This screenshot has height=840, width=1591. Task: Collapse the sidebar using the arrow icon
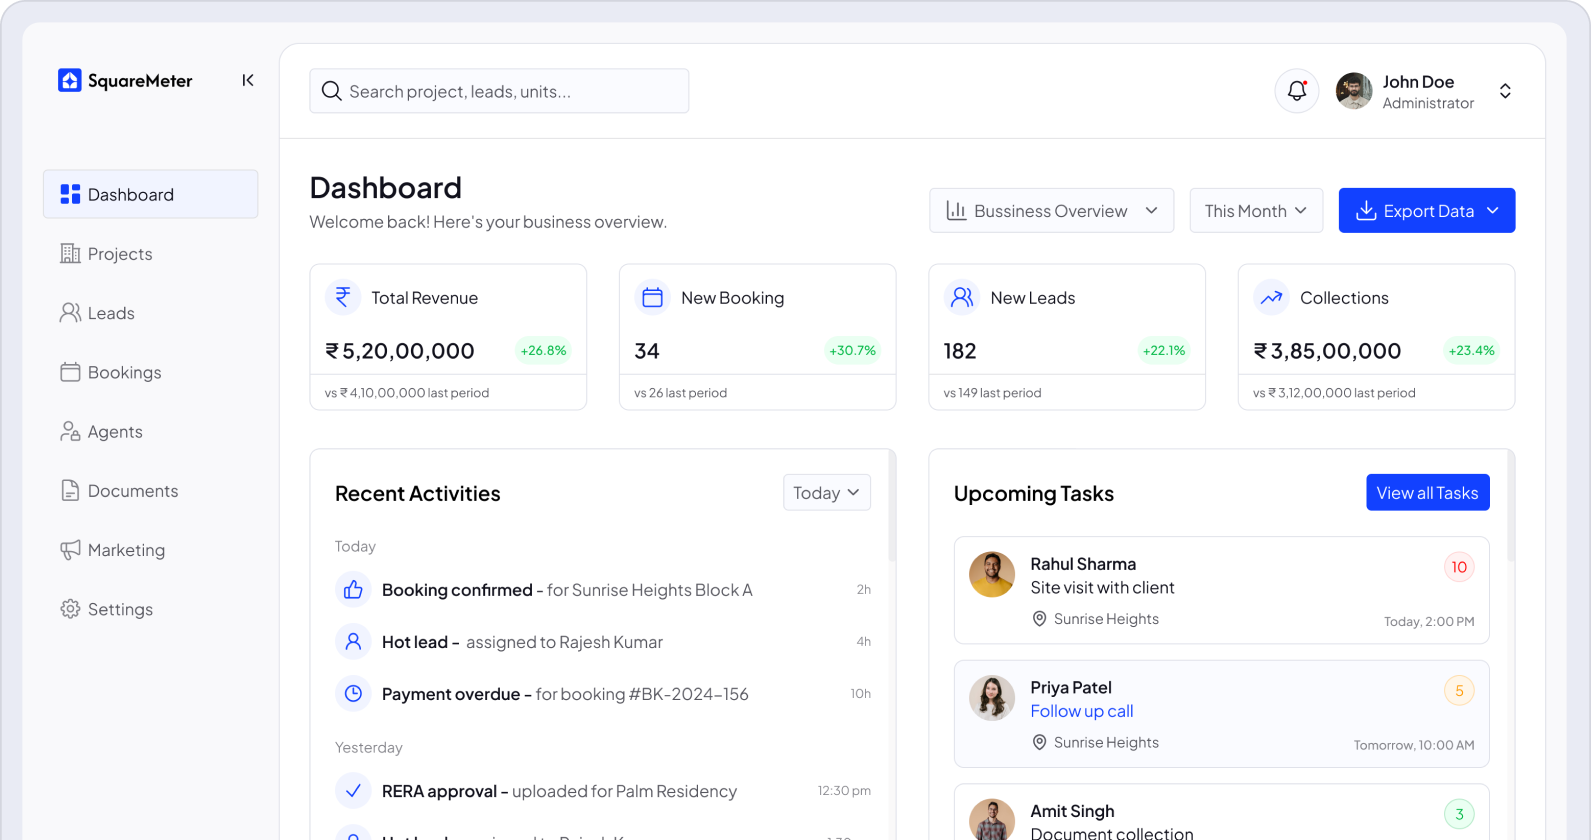pyautogui.click(x=248, y=81)
